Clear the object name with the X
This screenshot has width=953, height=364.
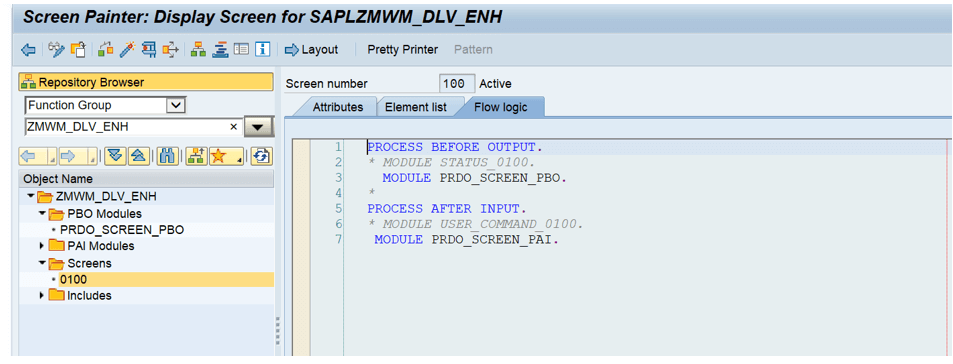pyautogui.click(x=233, y=127)
